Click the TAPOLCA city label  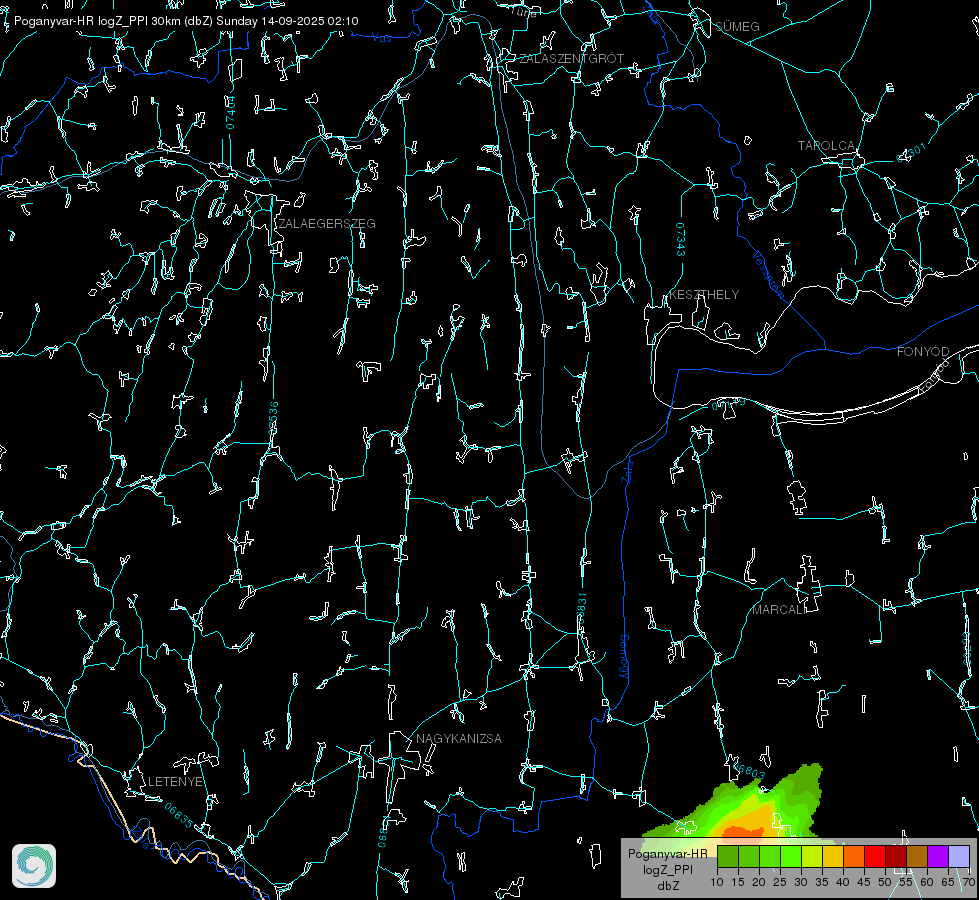pyautogui.click(x=826, y=146)
